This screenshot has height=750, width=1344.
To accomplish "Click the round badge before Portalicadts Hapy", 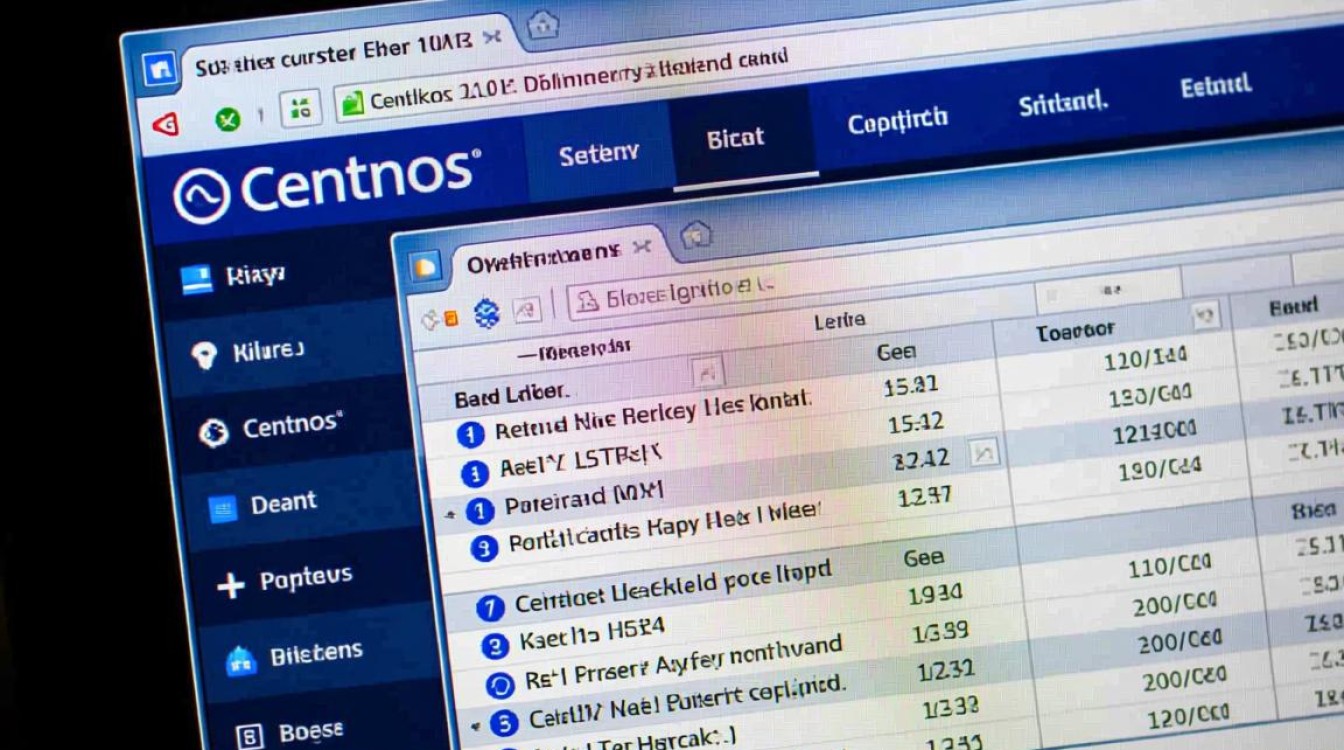I will (x=484, y=548).
